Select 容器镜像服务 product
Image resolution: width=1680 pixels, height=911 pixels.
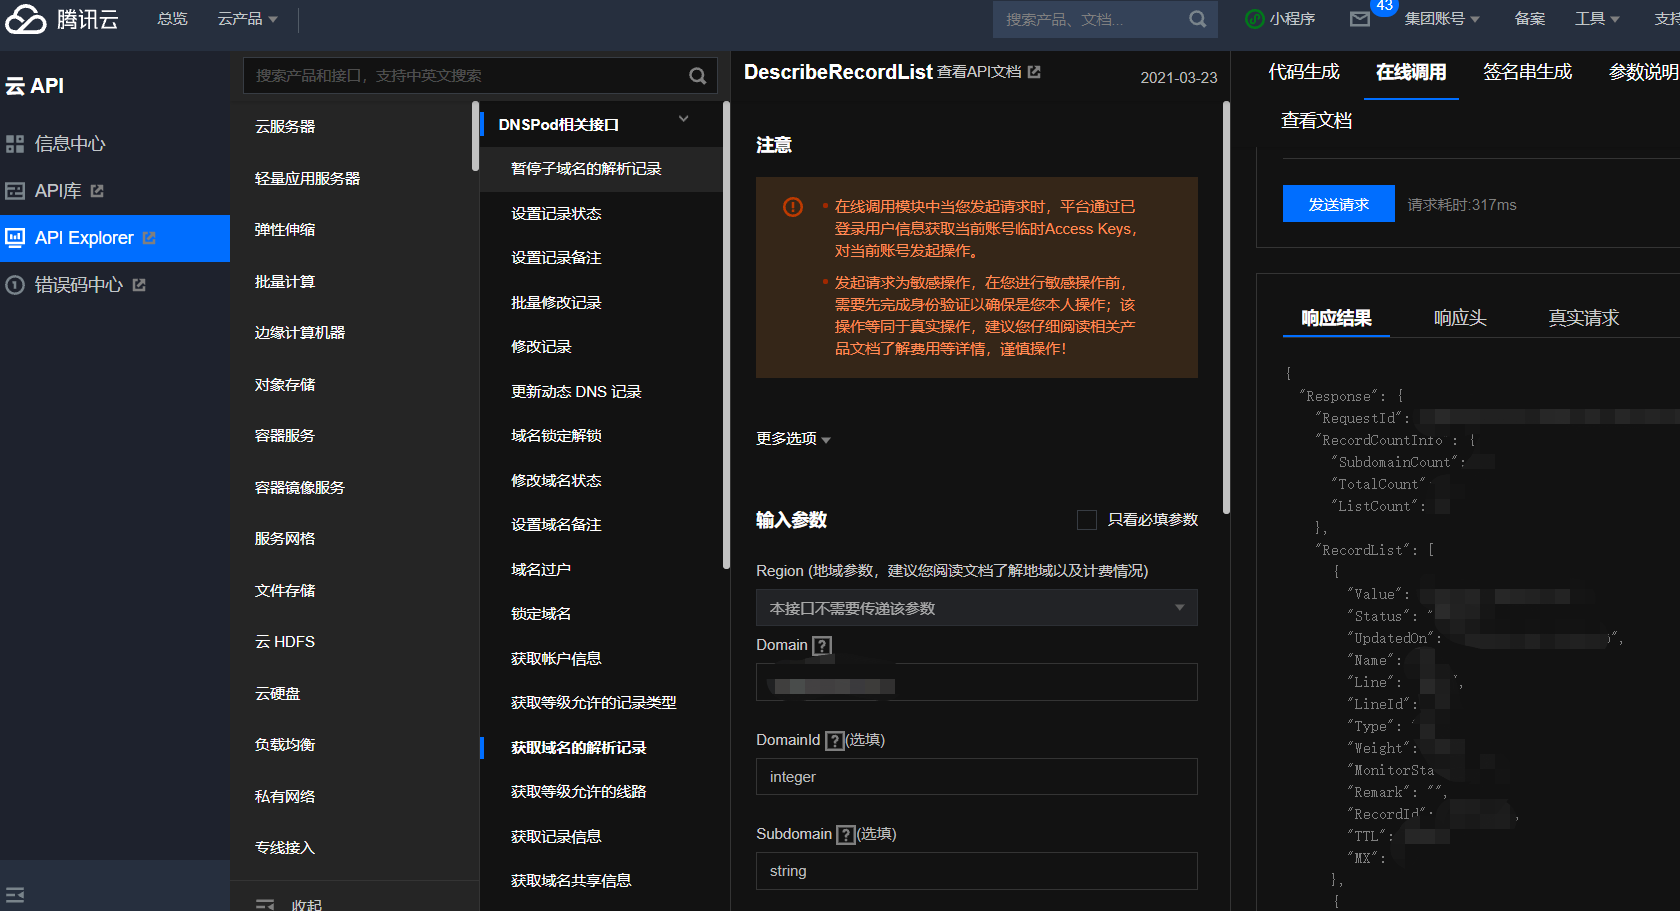point(299,488)
